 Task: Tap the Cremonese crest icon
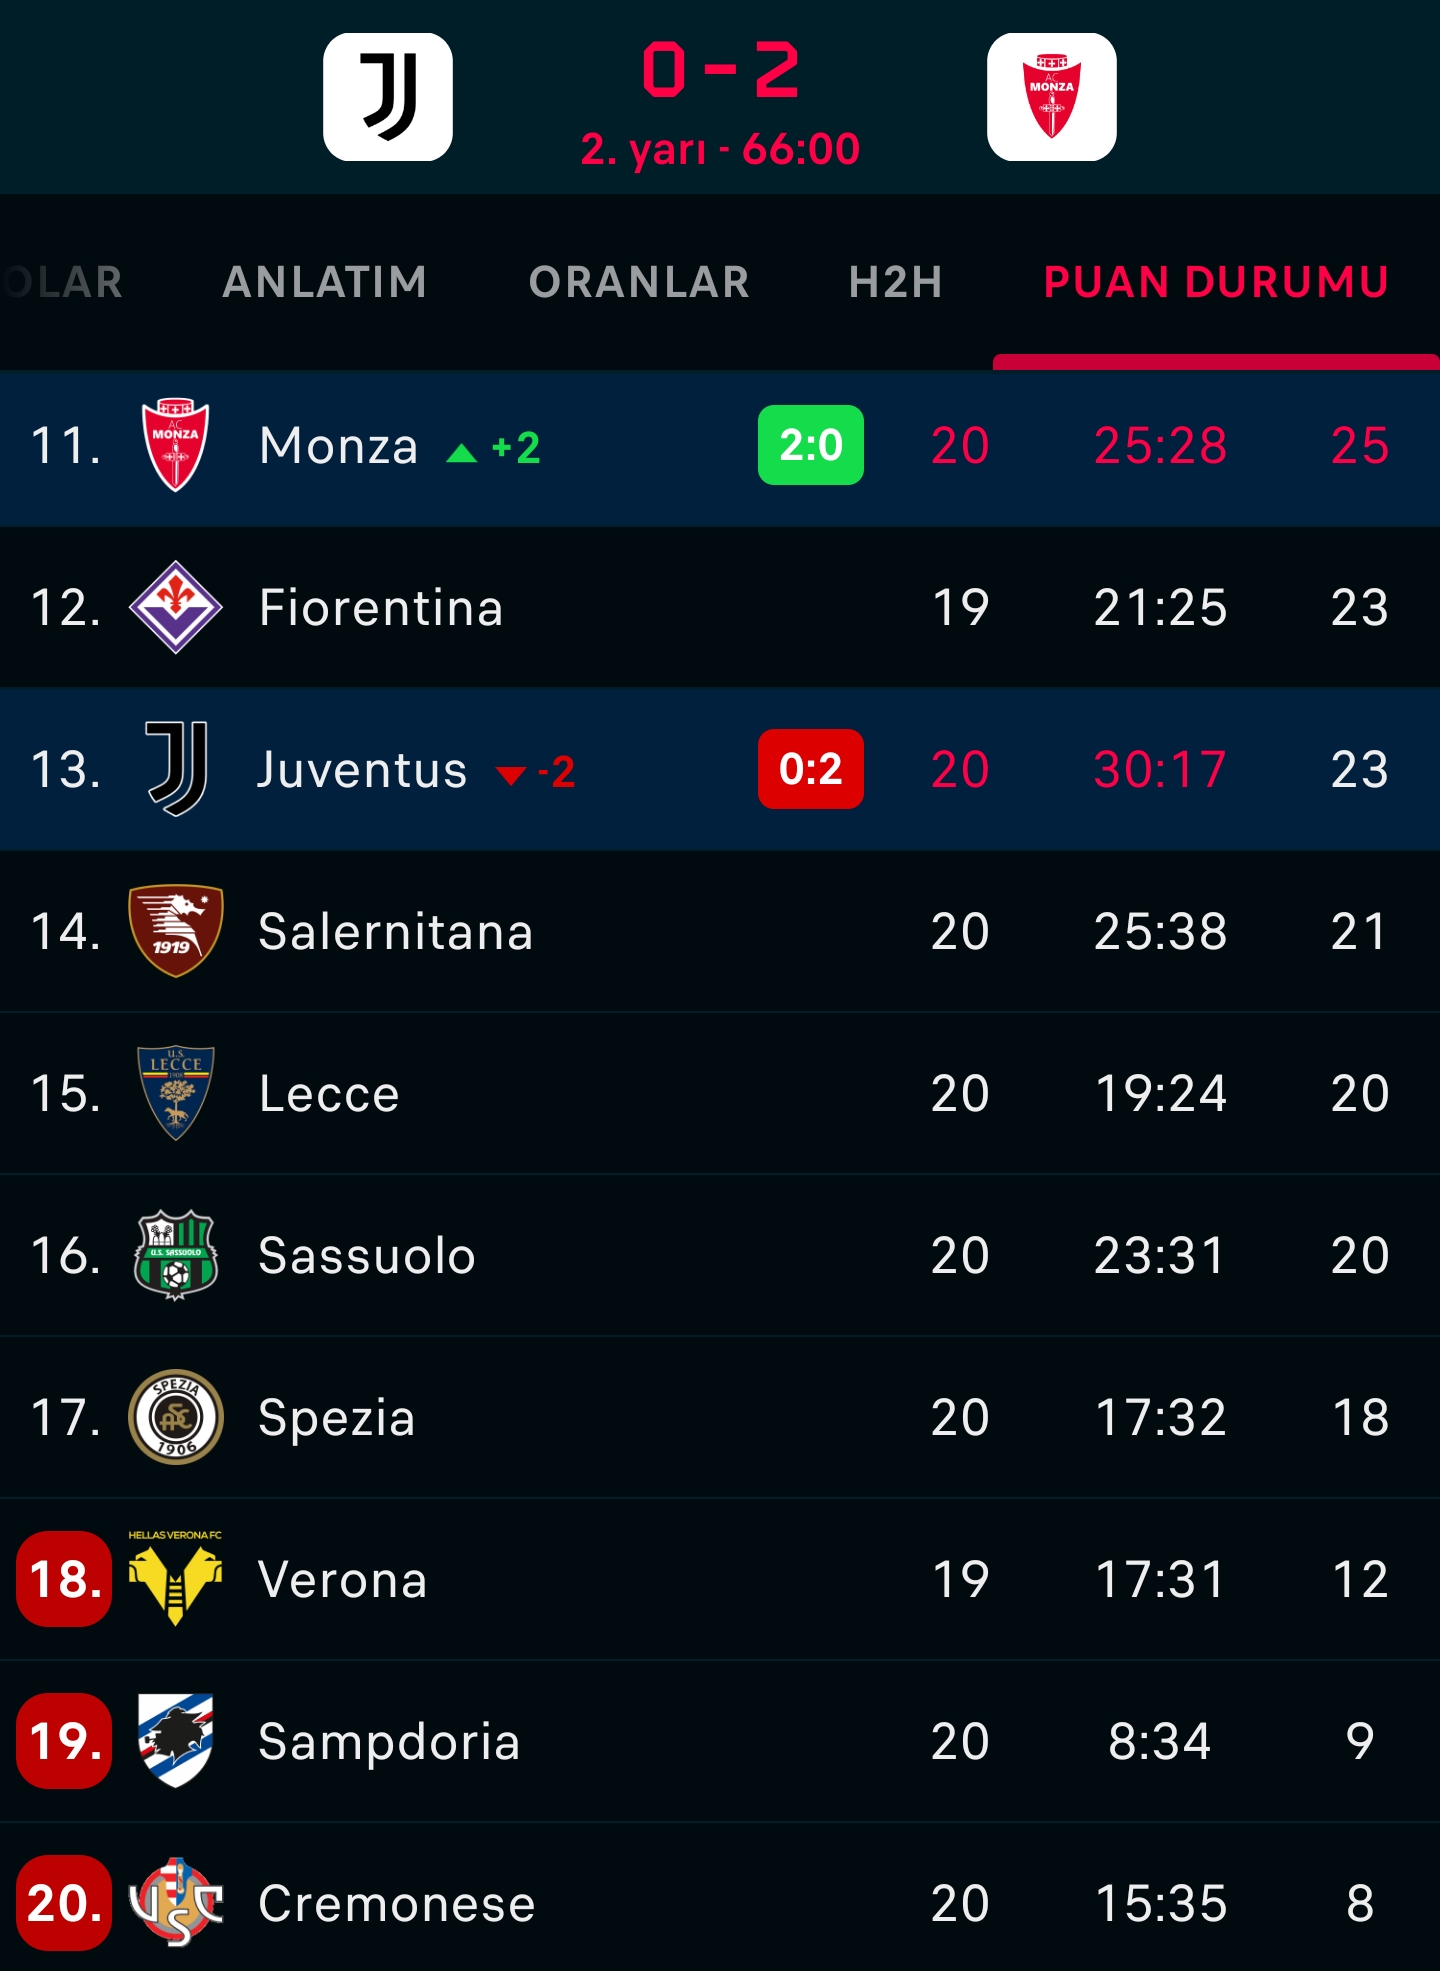pos(176,1903)
